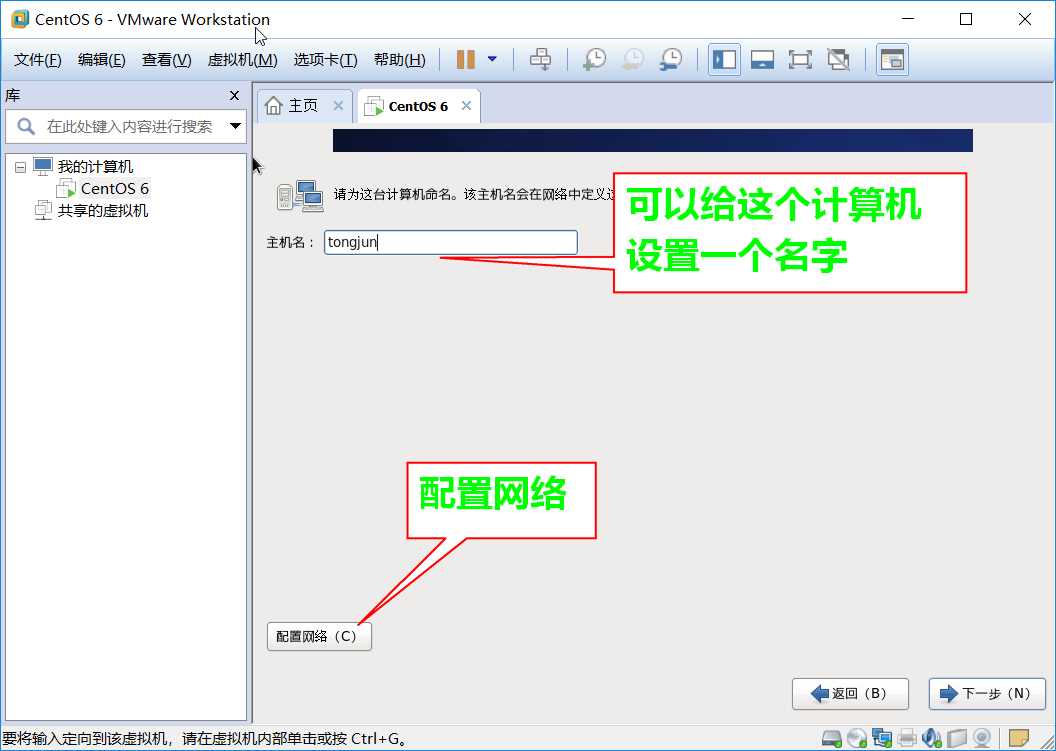Select CentOS 6 in the library tree
The width and height of the screenshot is (1056, 751).
(x=114, y=189)
